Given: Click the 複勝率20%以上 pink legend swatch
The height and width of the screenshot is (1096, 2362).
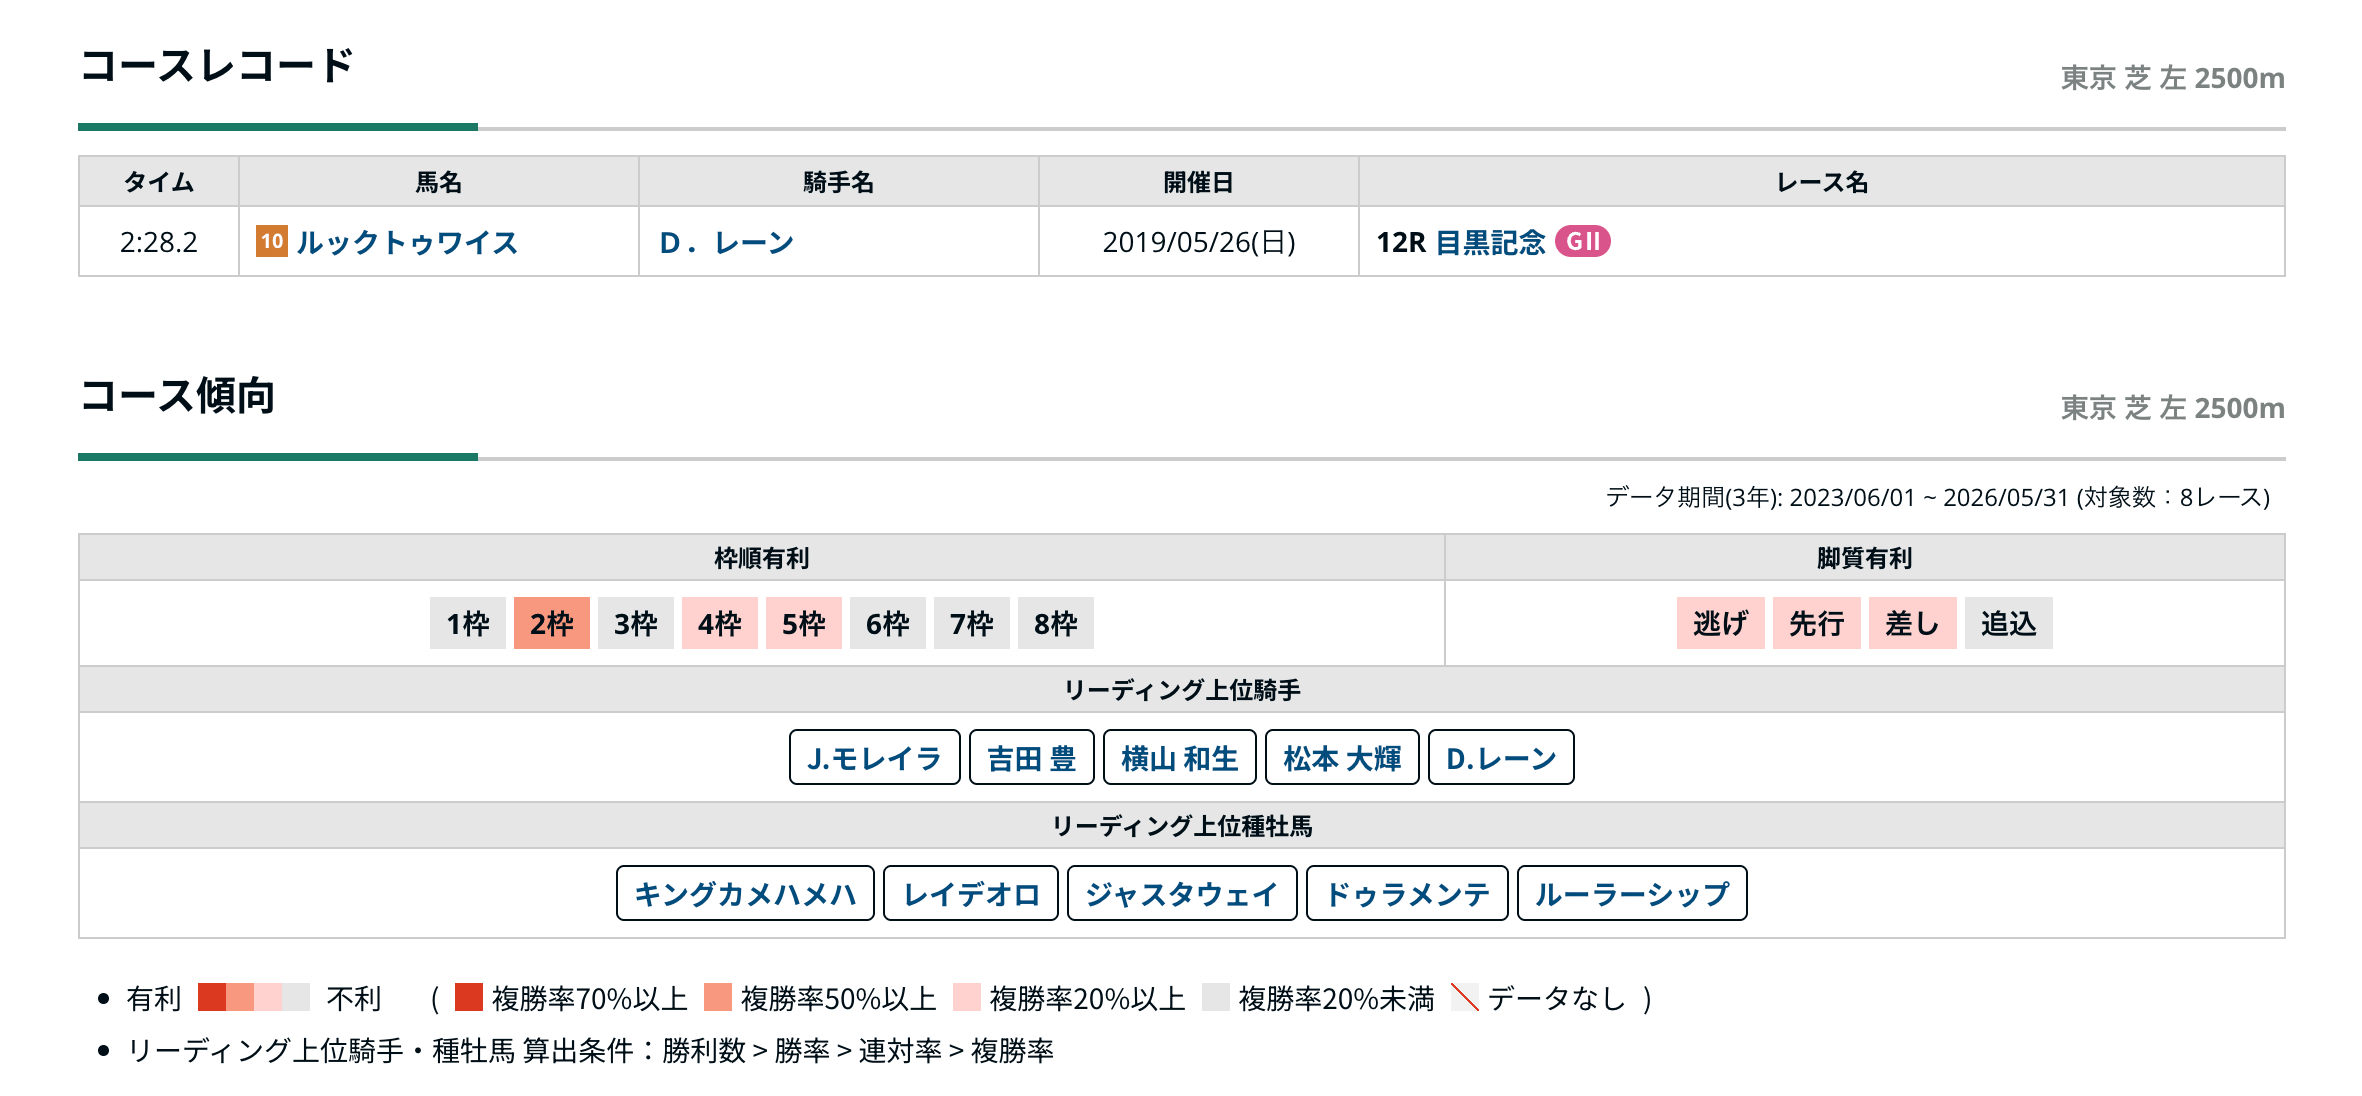Looking at the screenshot, I should [967, 997].
